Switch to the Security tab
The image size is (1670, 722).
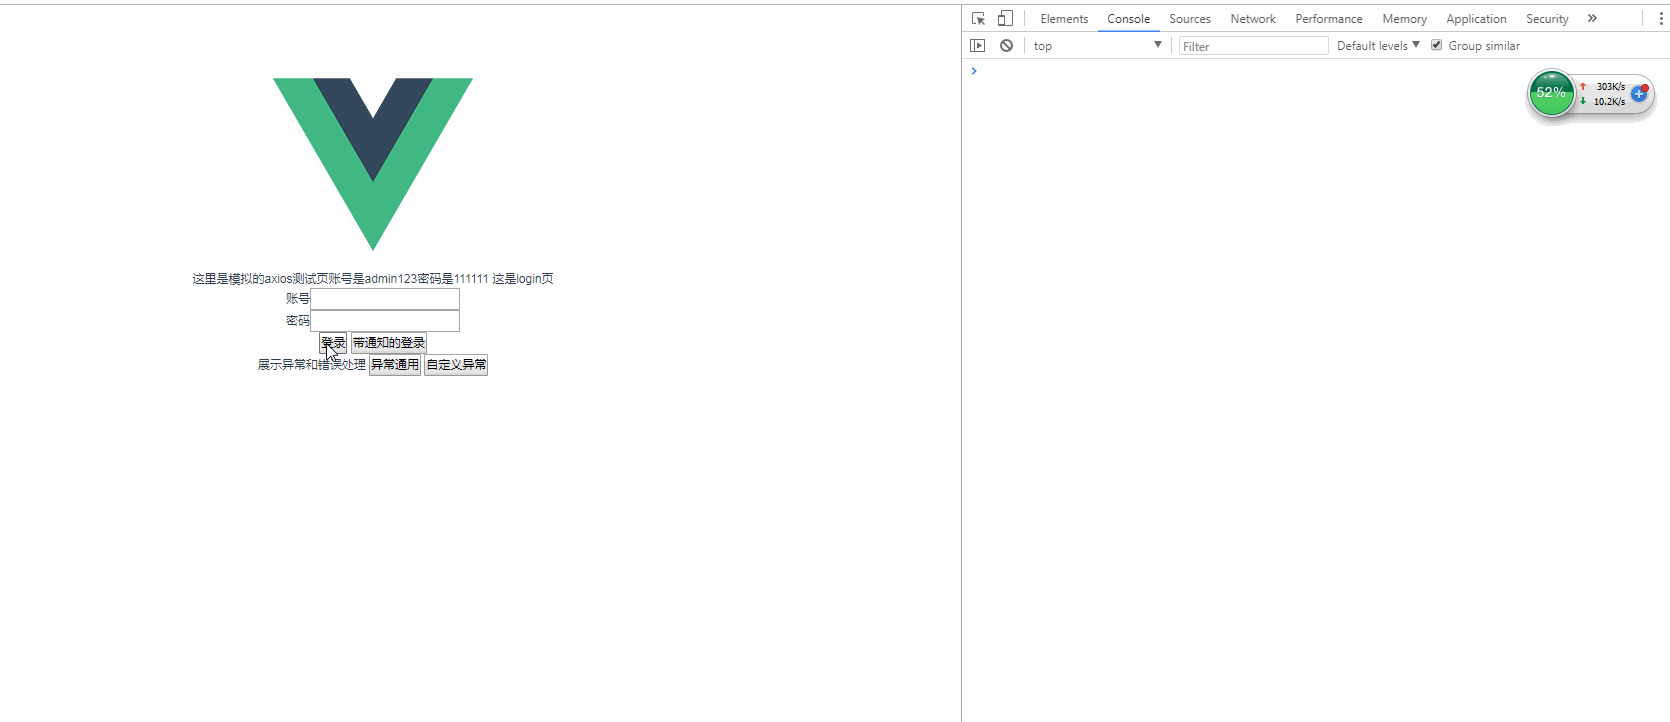point(1547,19)
